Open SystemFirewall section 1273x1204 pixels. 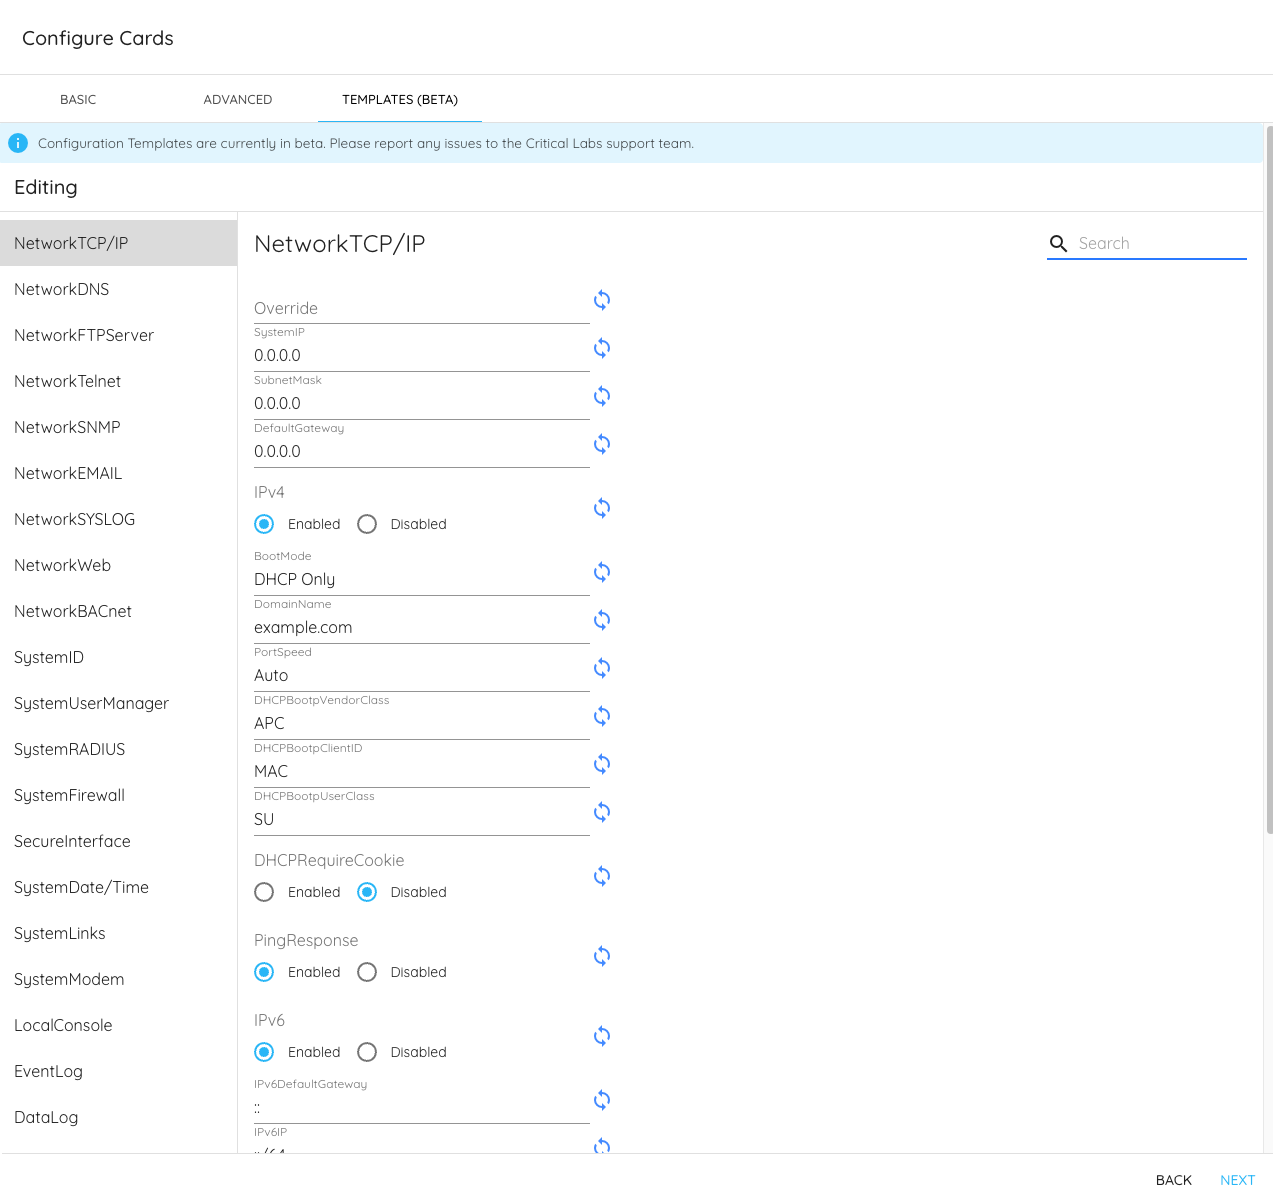click(118, 795)
